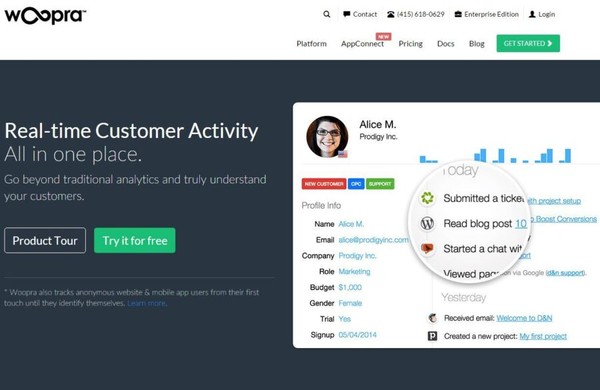Viewport: 600px width, 390px height.
Task: Click the green Get Started button
Action: pyautogui.click(x=528, y=43)
